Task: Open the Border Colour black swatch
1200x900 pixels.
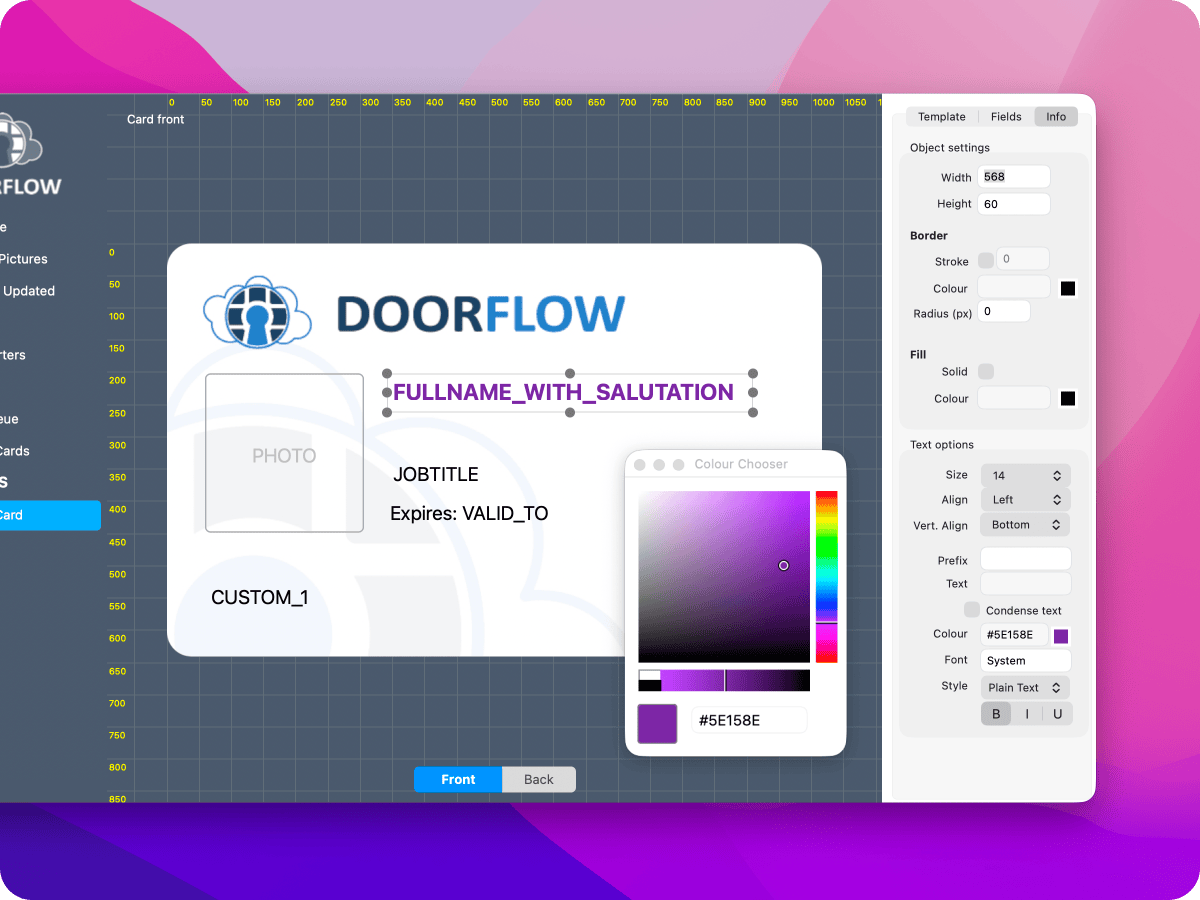Action: (1068, 289)
